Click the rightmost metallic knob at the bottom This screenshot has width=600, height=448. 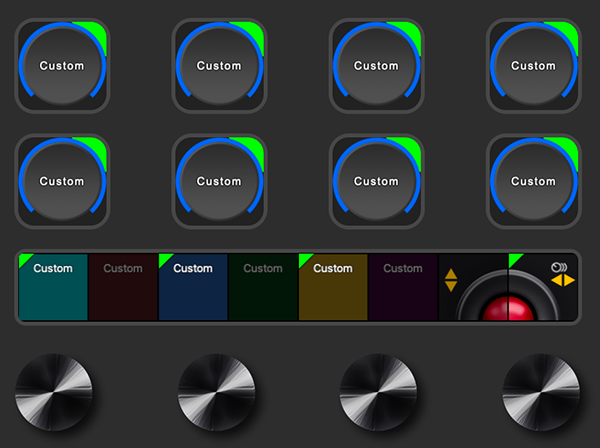(x=541, y=392)
